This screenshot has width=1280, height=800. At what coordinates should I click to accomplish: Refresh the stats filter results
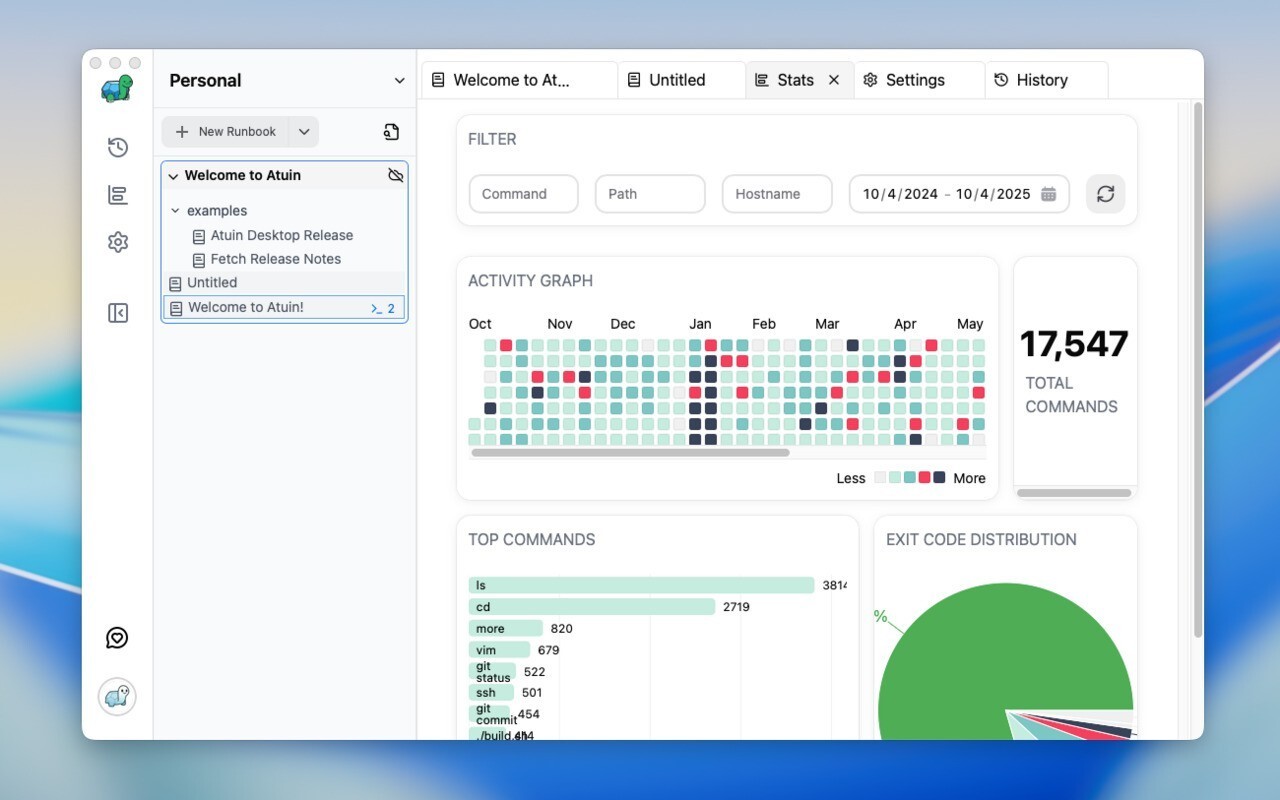click(x=1105, y=194)
